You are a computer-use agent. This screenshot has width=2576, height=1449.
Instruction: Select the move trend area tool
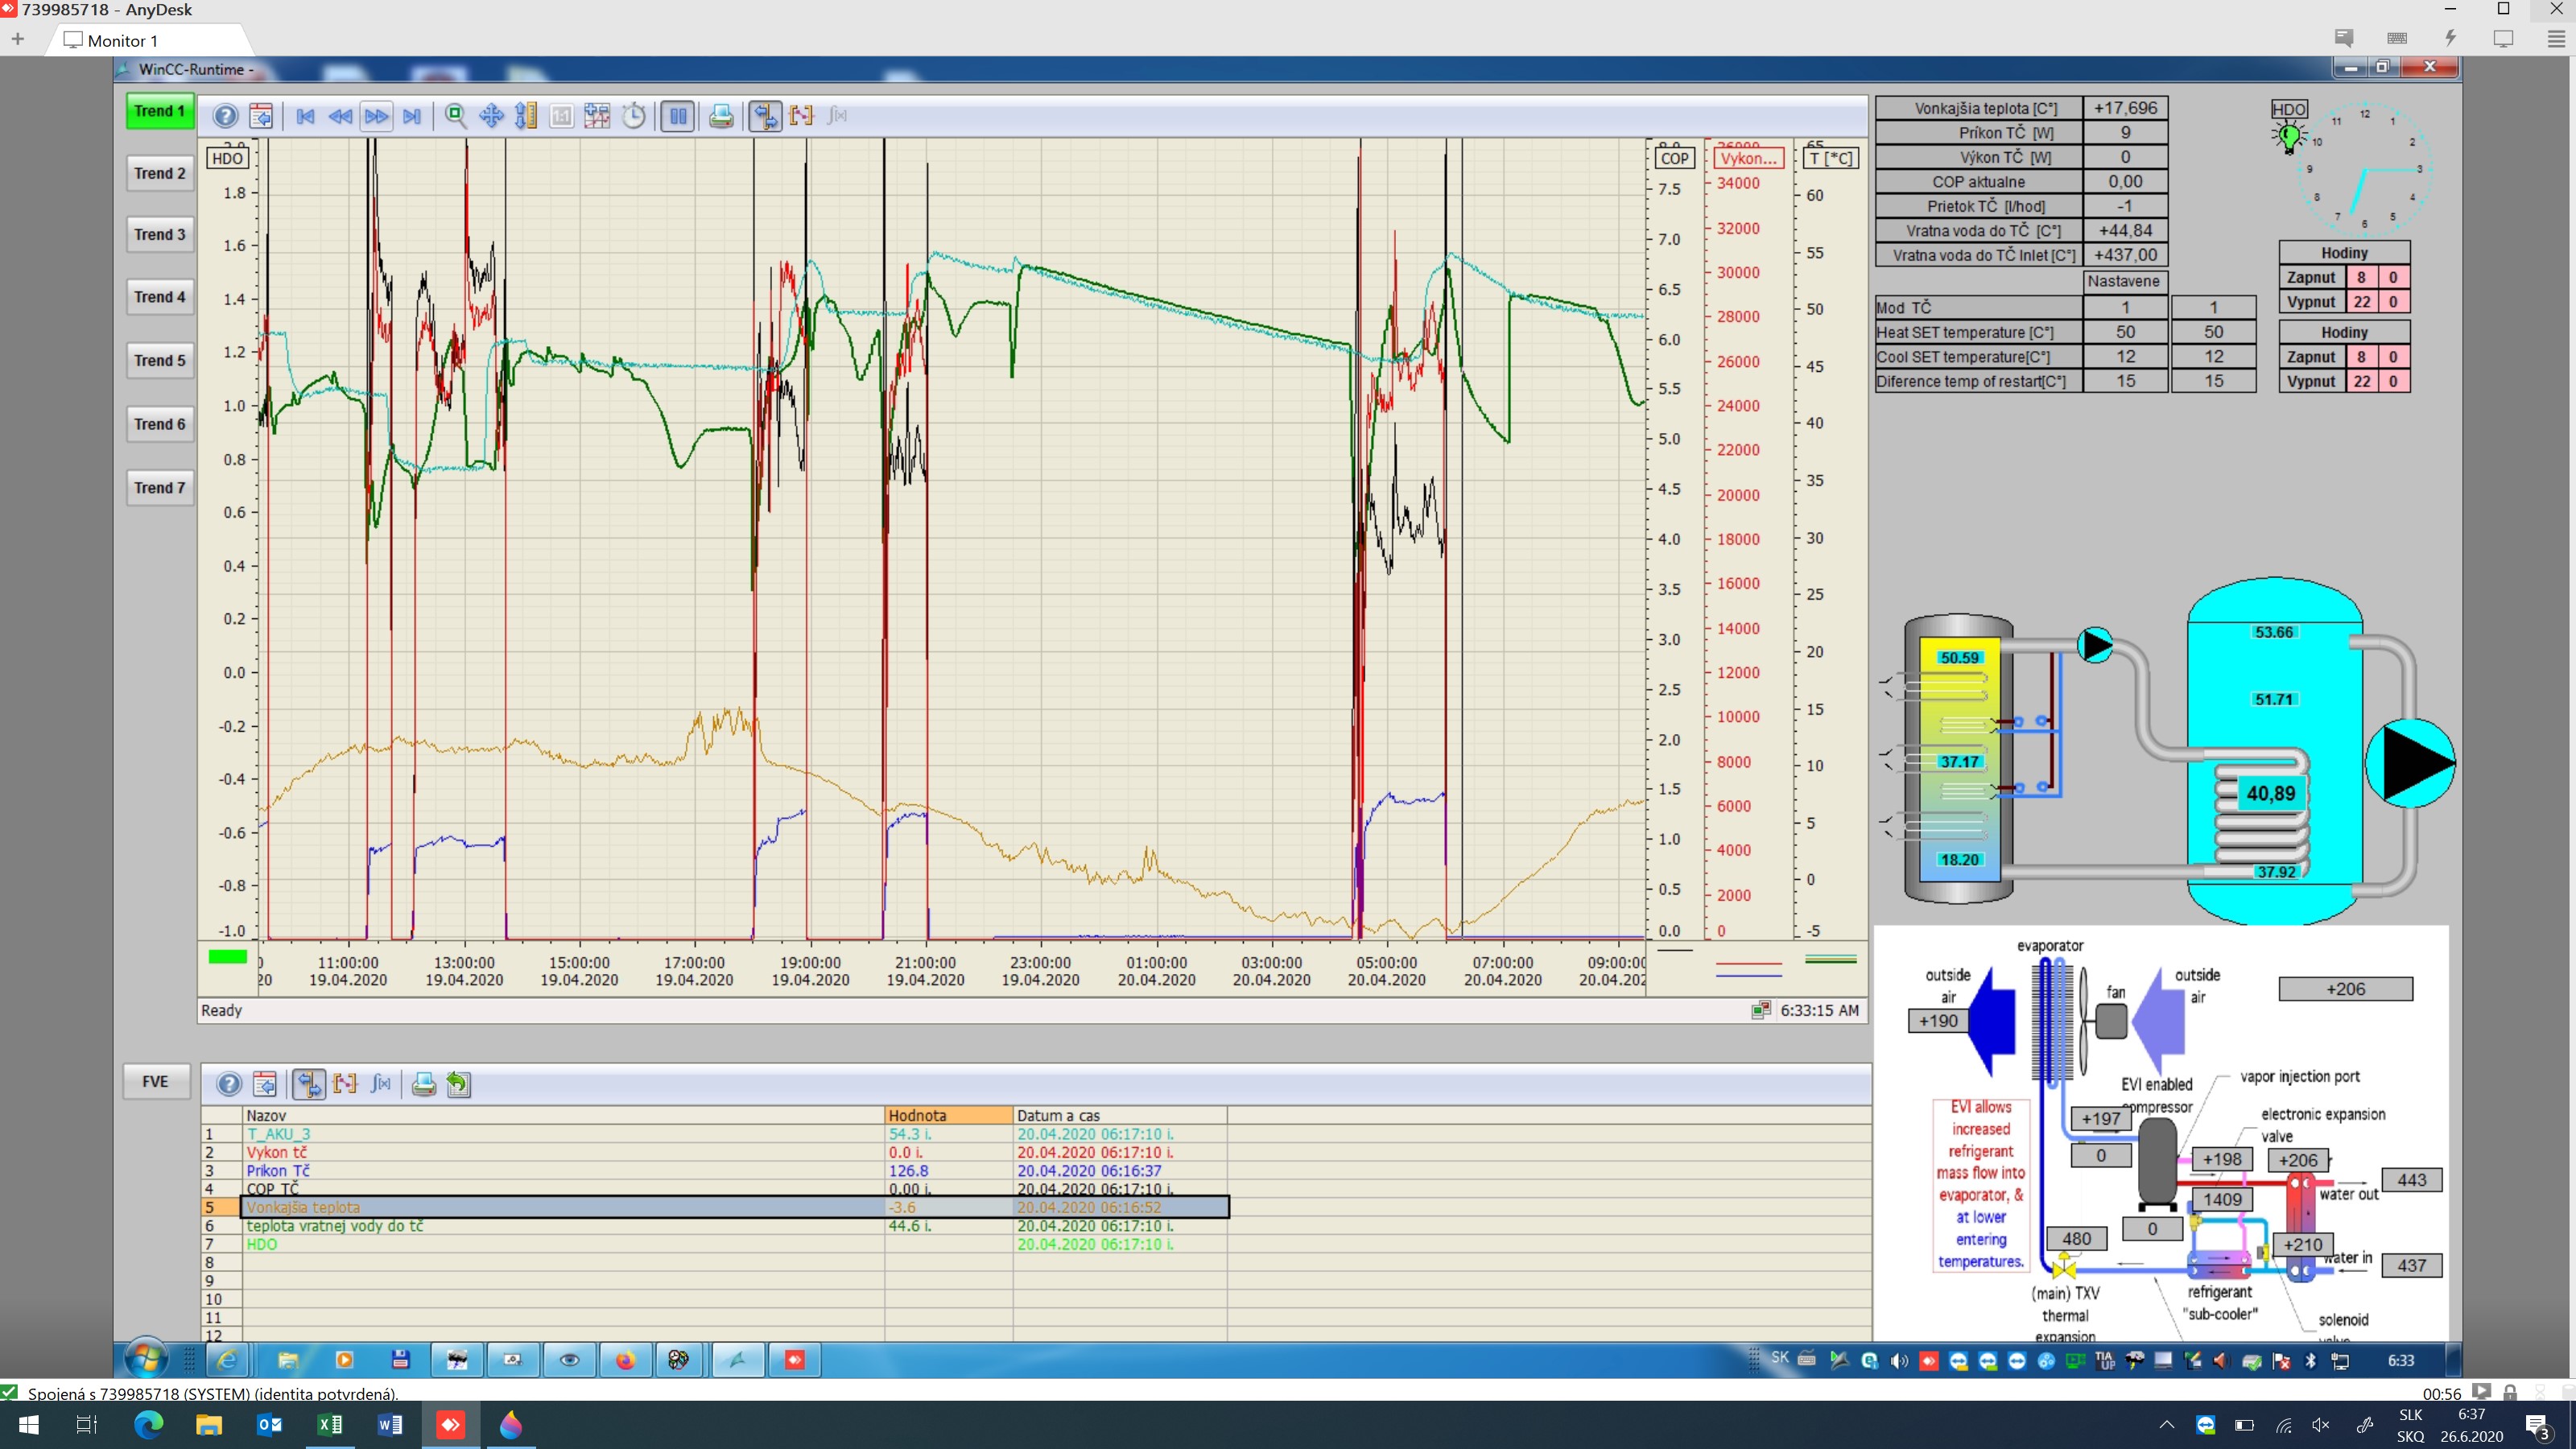pyautogui.click(x=491, y=116)
